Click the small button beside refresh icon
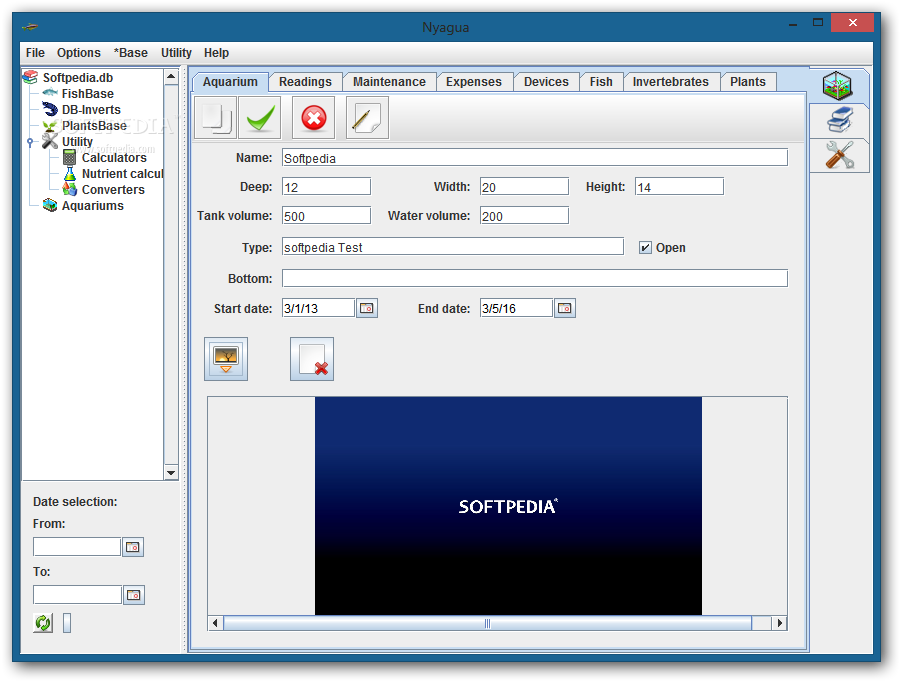 tap(67, 623)
